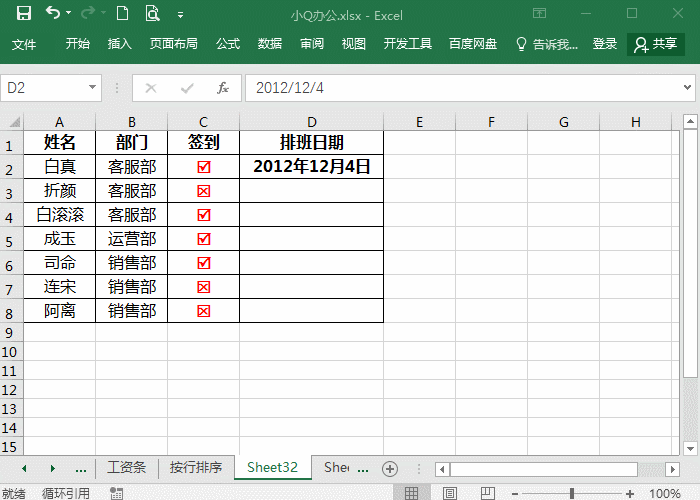Switch to the 开始 ribbon tab
This screenshot has height=500, width=700.
coord(78,44)
